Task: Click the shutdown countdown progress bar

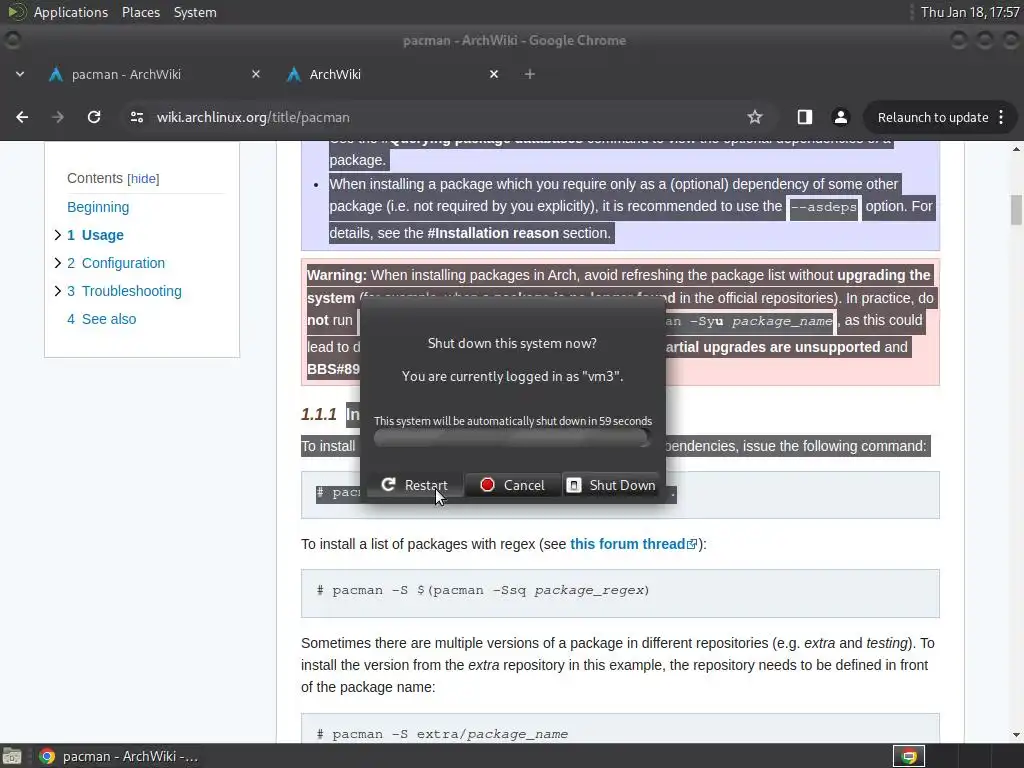Action: click(513, 438)
